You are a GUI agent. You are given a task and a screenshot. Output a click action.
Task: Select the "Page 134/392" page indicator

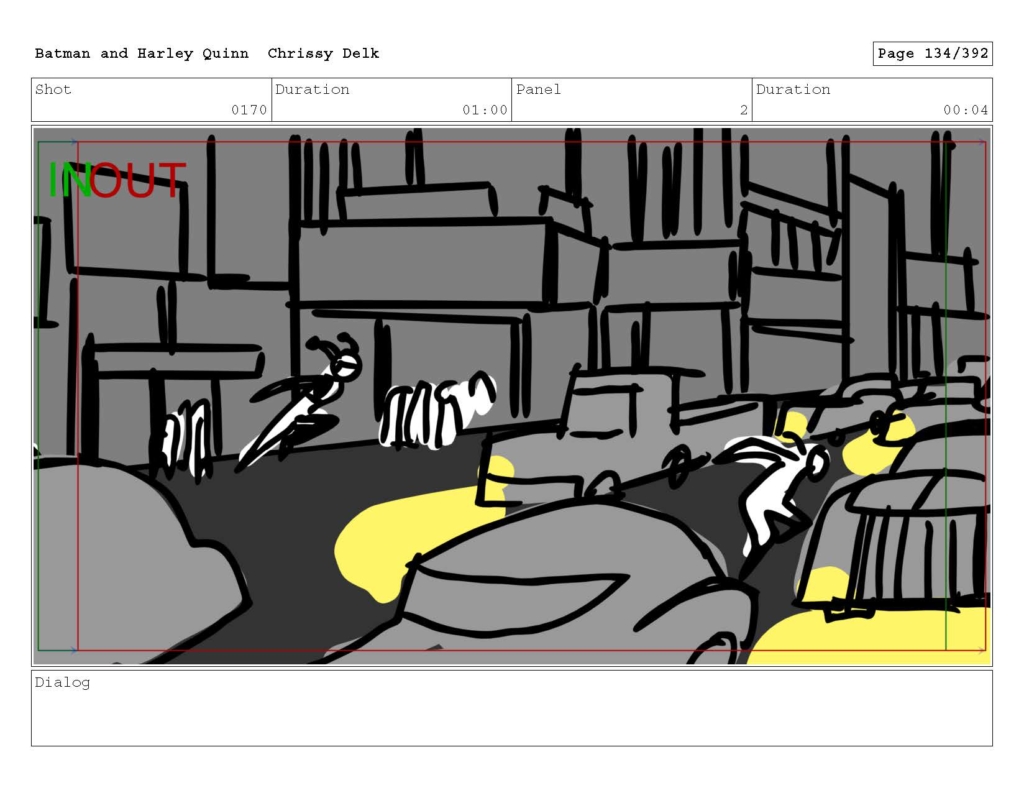(933, 54)
